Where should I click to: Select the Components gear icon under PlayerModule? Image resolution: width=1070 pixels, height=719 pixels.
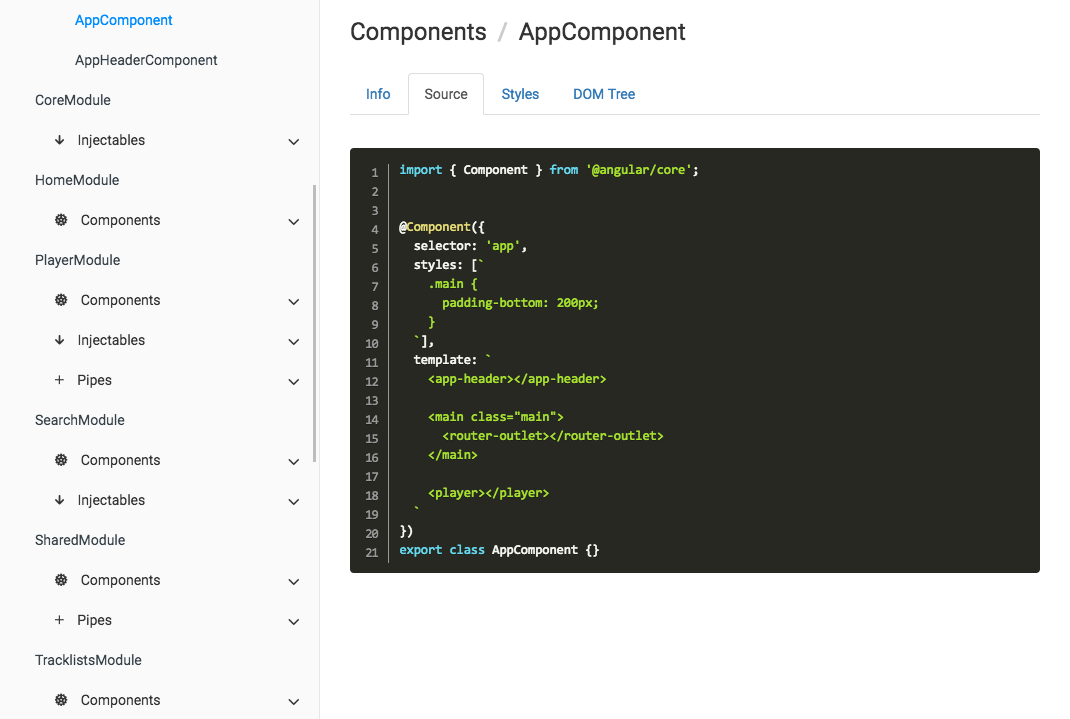[x=60, y=300]
